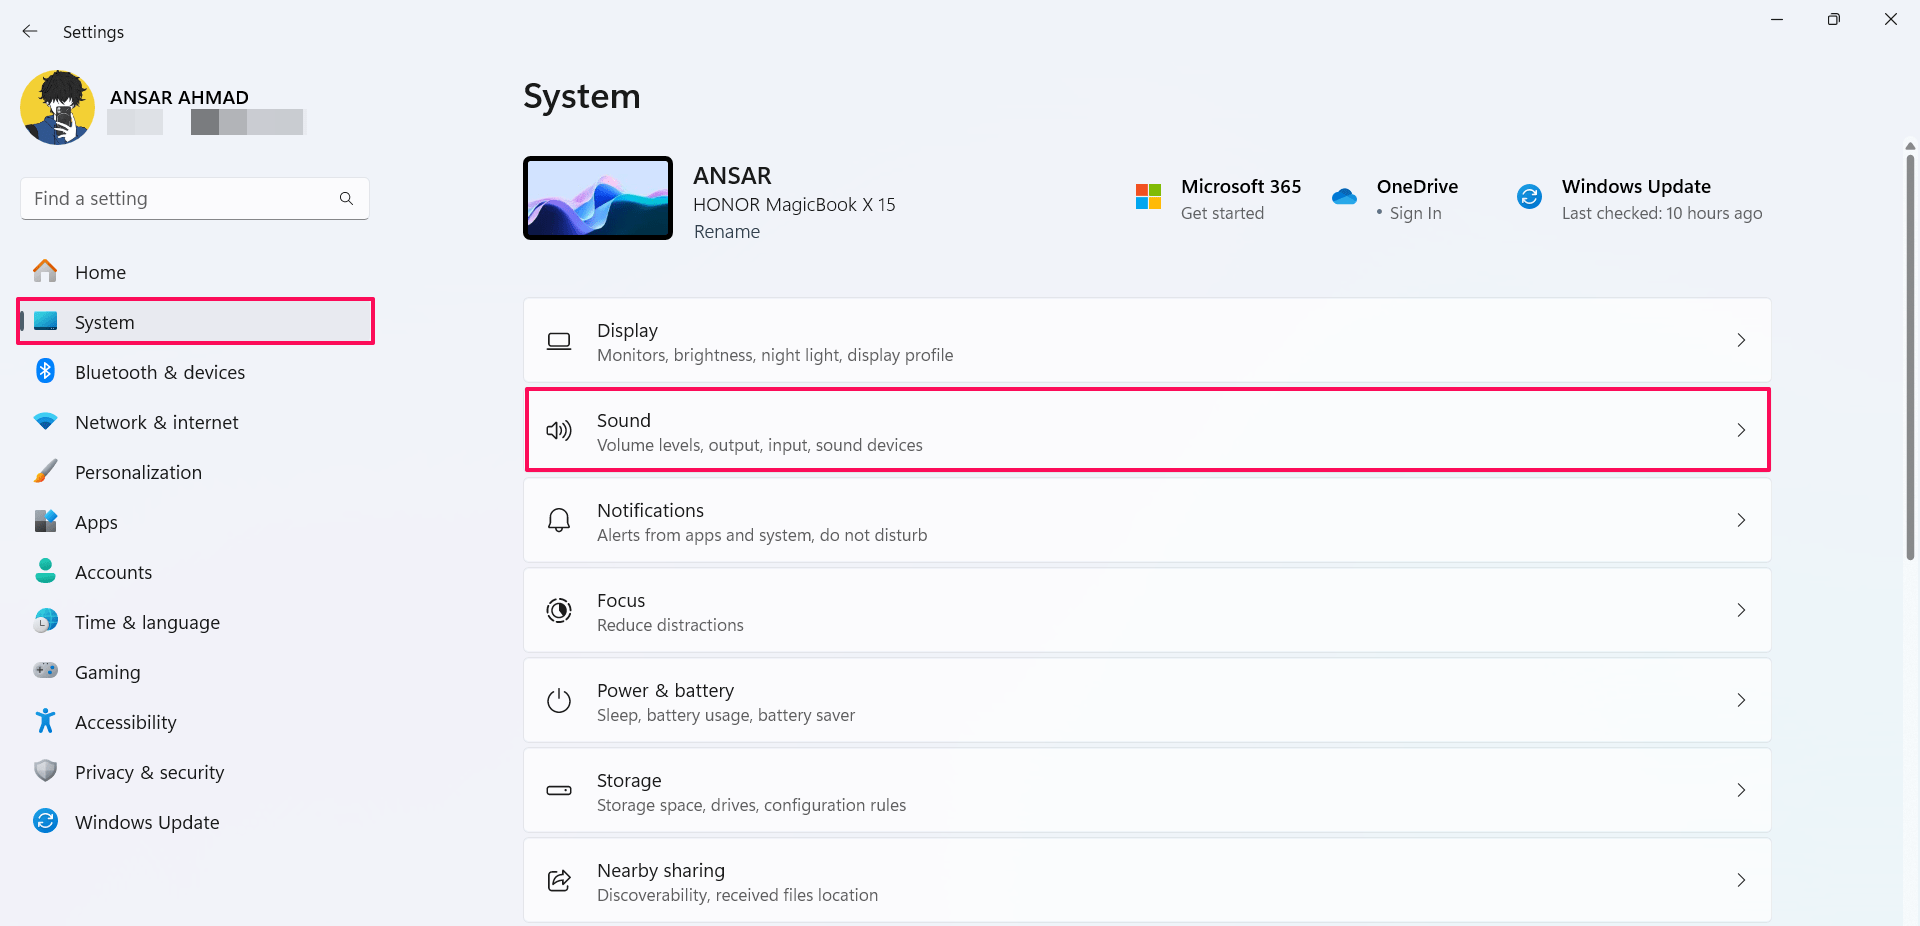This screenshot has height=926, width=1920.
Task: Click the Wi-Fi icon for Network & internet
Action: 45,421
